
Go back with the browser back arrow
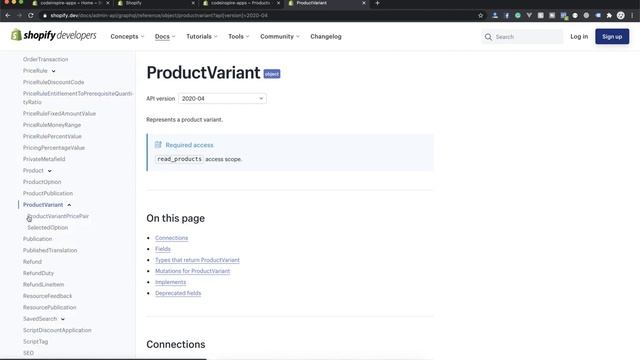(8, 16)
